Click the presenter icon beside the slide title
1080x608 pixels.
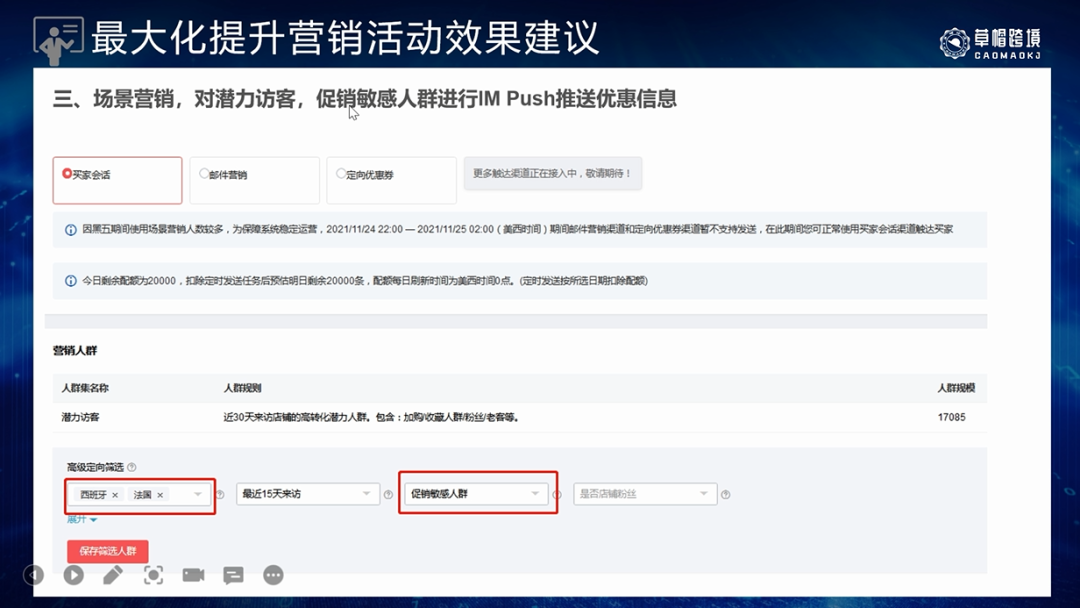(58, 40)
